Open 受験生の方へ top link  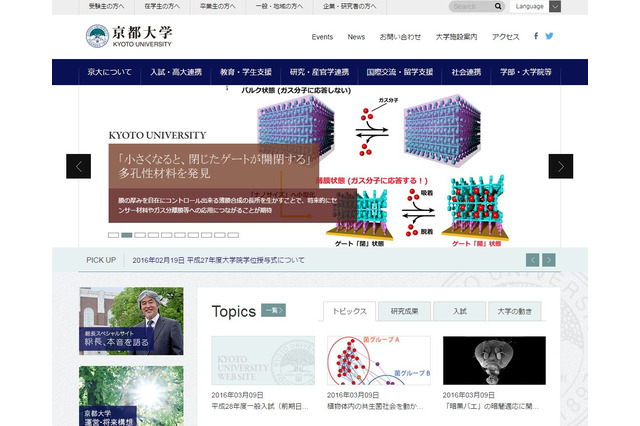click(107, 7)
